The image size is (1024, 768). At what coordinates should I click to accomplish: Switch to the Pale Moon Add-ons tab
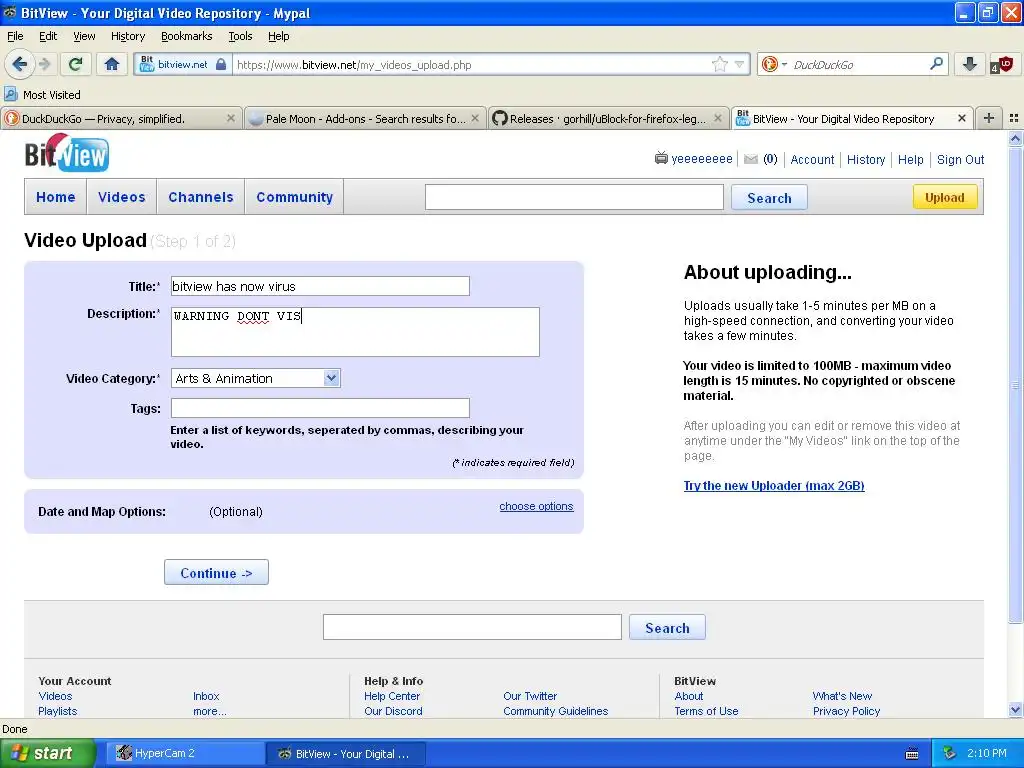coord(365,118)
